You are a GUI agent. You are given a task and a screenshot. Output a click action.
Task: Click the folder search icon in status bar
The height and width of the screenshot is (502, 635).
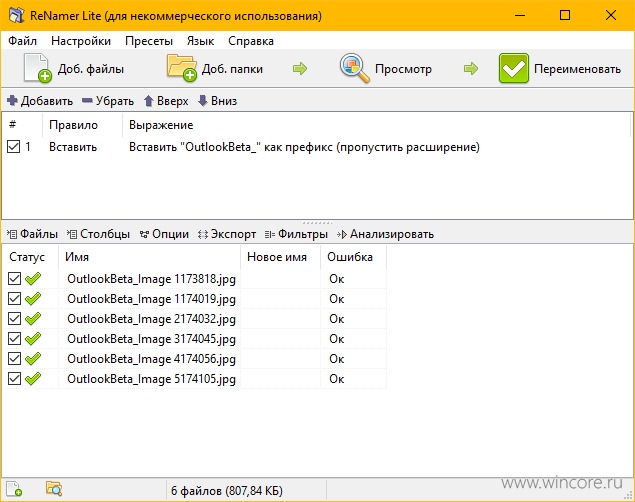(53, 489)
